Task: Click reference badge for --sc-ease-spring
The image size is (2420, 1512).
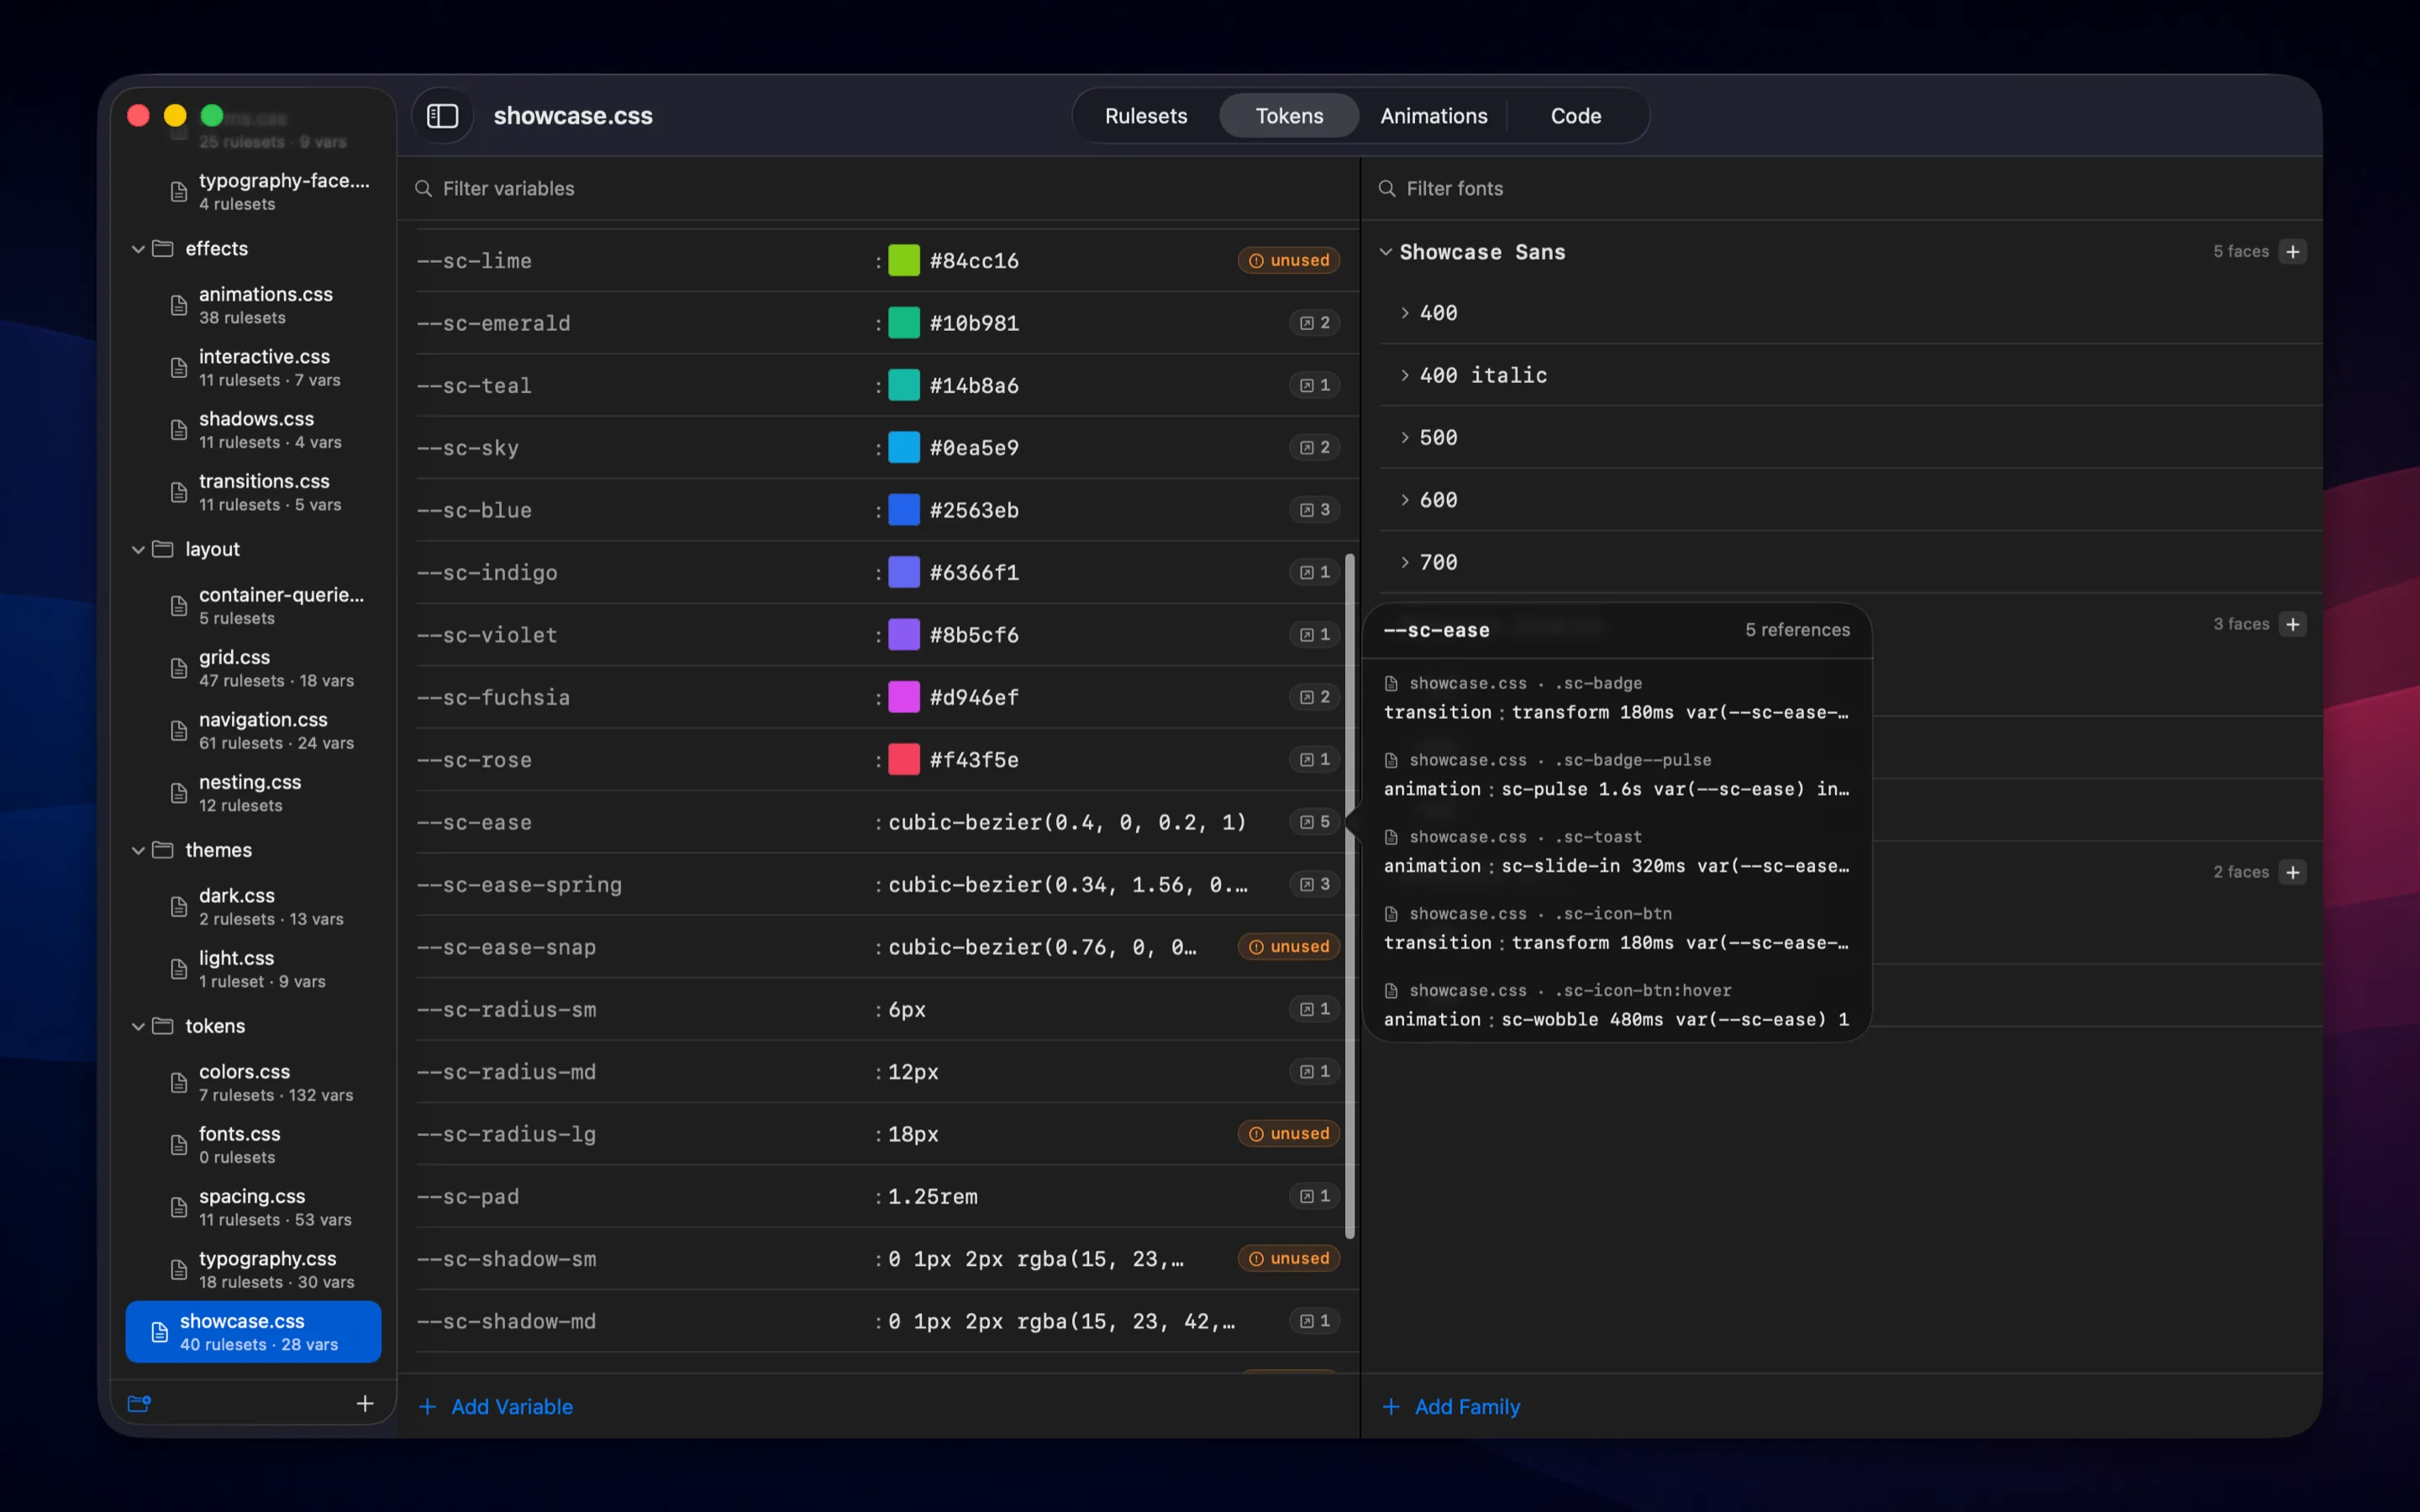Action: 1314,884
